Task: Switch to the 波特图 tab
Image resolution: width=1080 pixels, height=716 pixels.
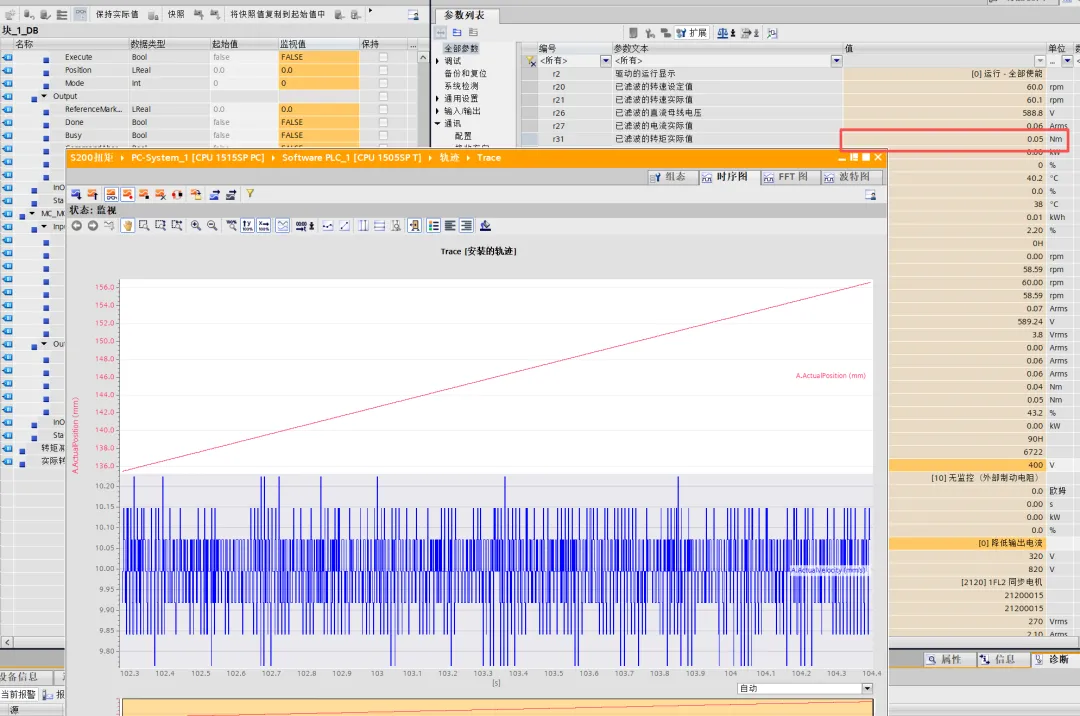Action: click(853, 177)
